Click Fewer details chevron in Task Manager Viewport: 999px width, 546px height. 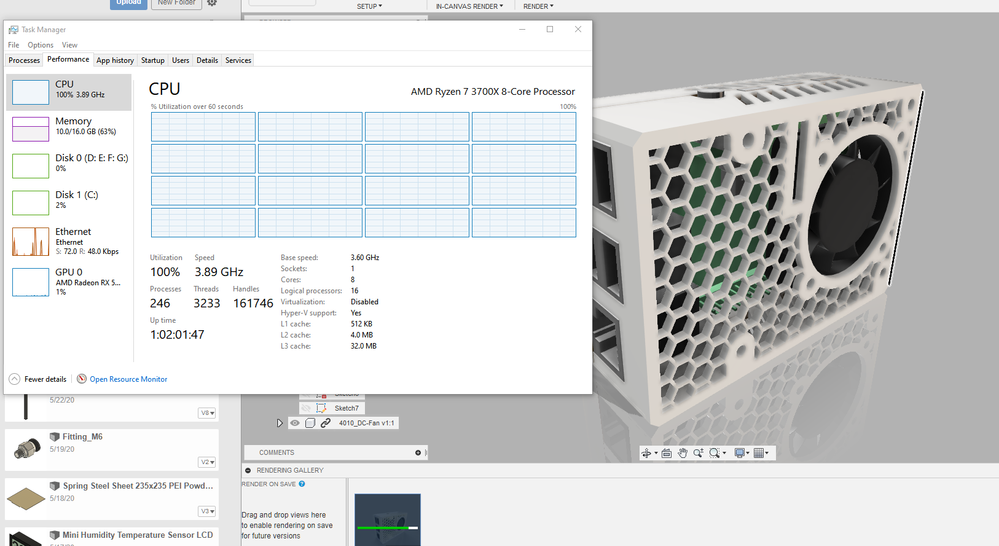[15, 379]
